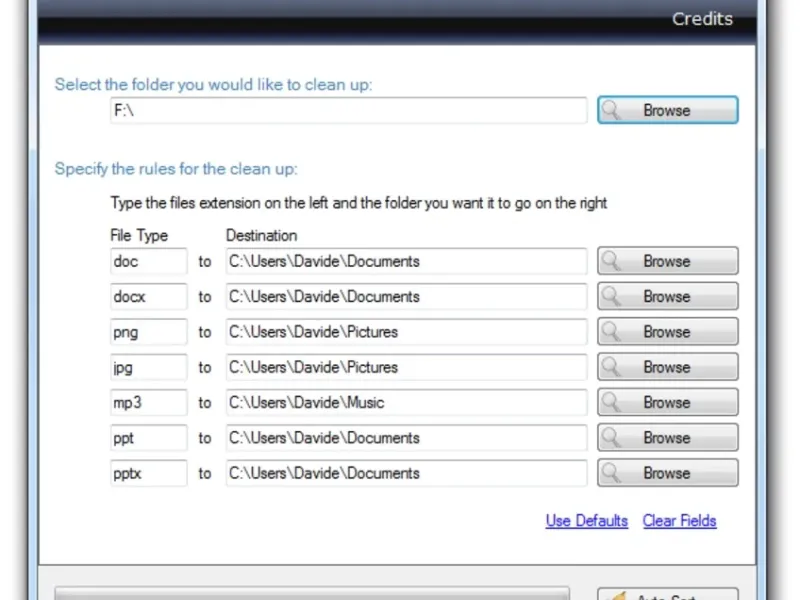Click the doc file type field
Image resolution: width=800 pixels, height=600 pixels.
148,261
